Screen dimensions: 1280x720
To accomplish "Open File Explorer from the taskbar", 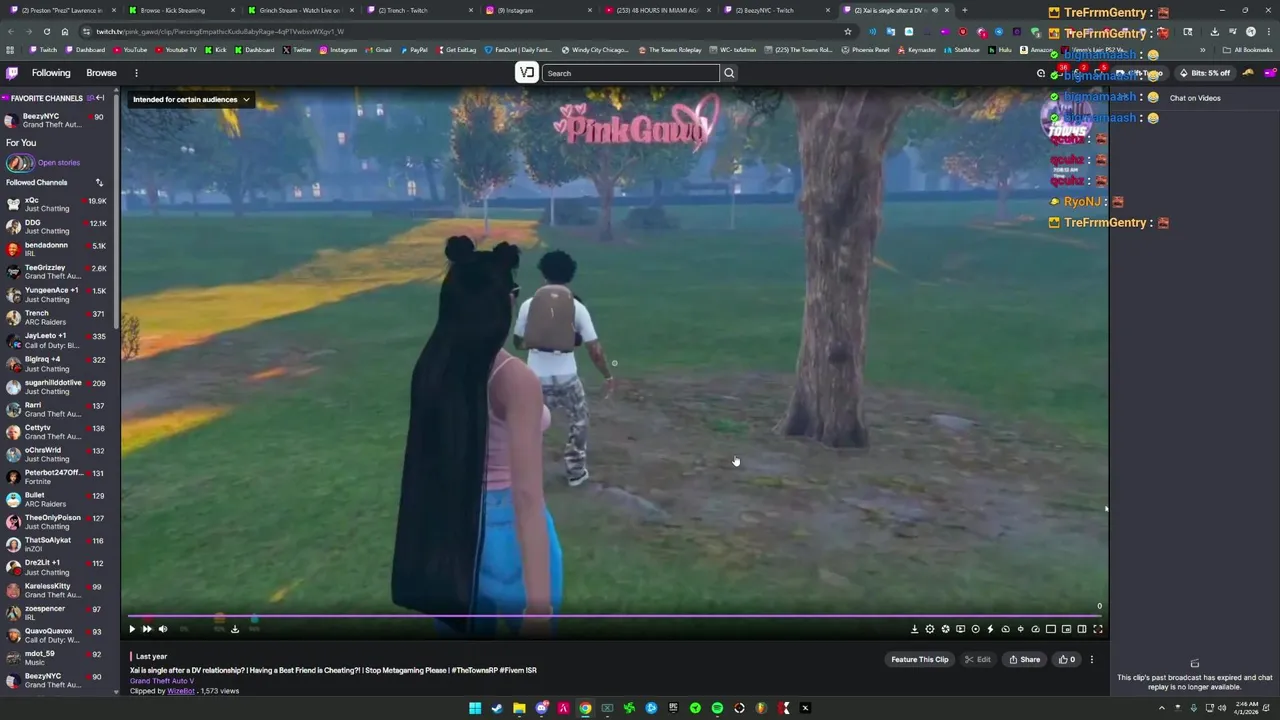I will coord(519,708).
